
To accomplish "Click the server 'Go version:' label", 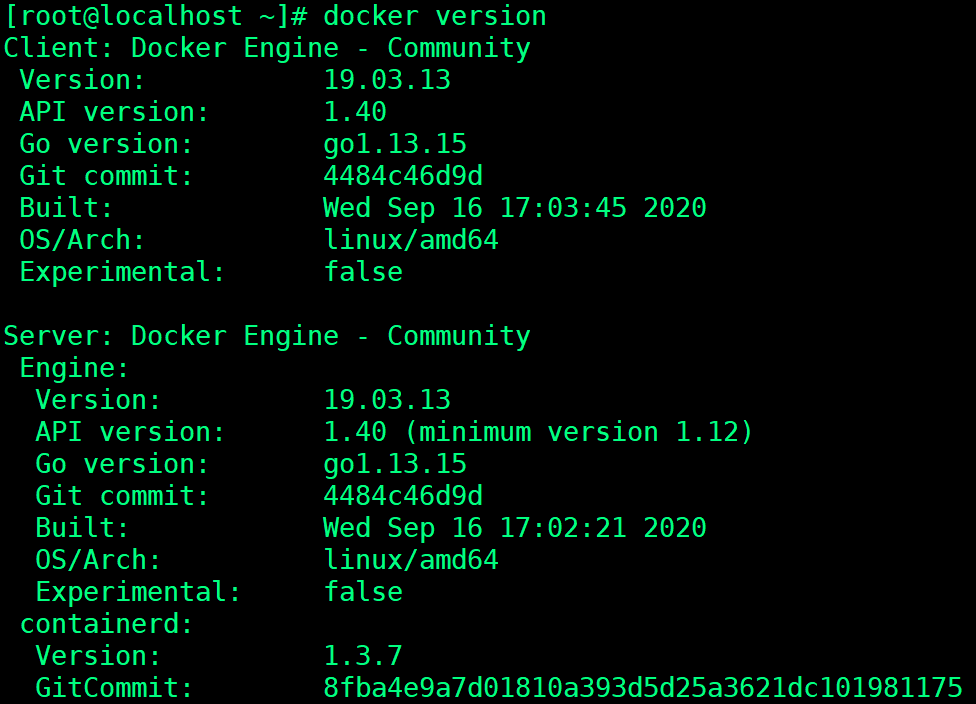I will point(122,464).
